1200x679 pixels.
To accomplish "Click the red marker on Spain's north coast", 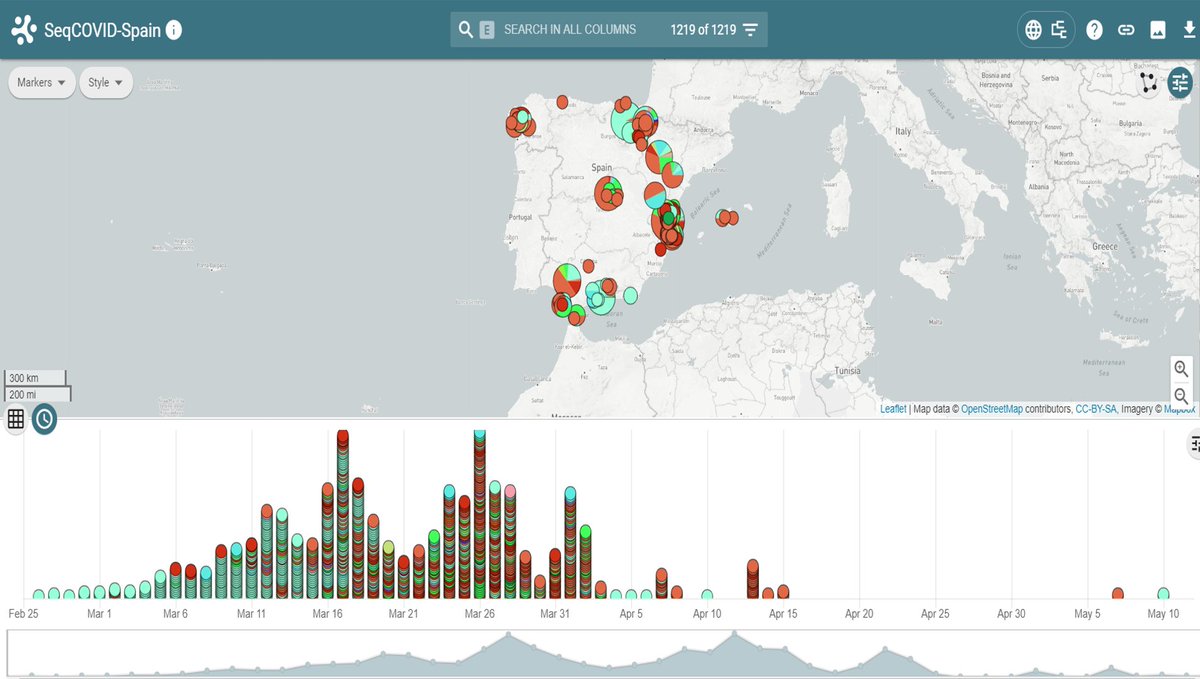I will coord(562,102).
